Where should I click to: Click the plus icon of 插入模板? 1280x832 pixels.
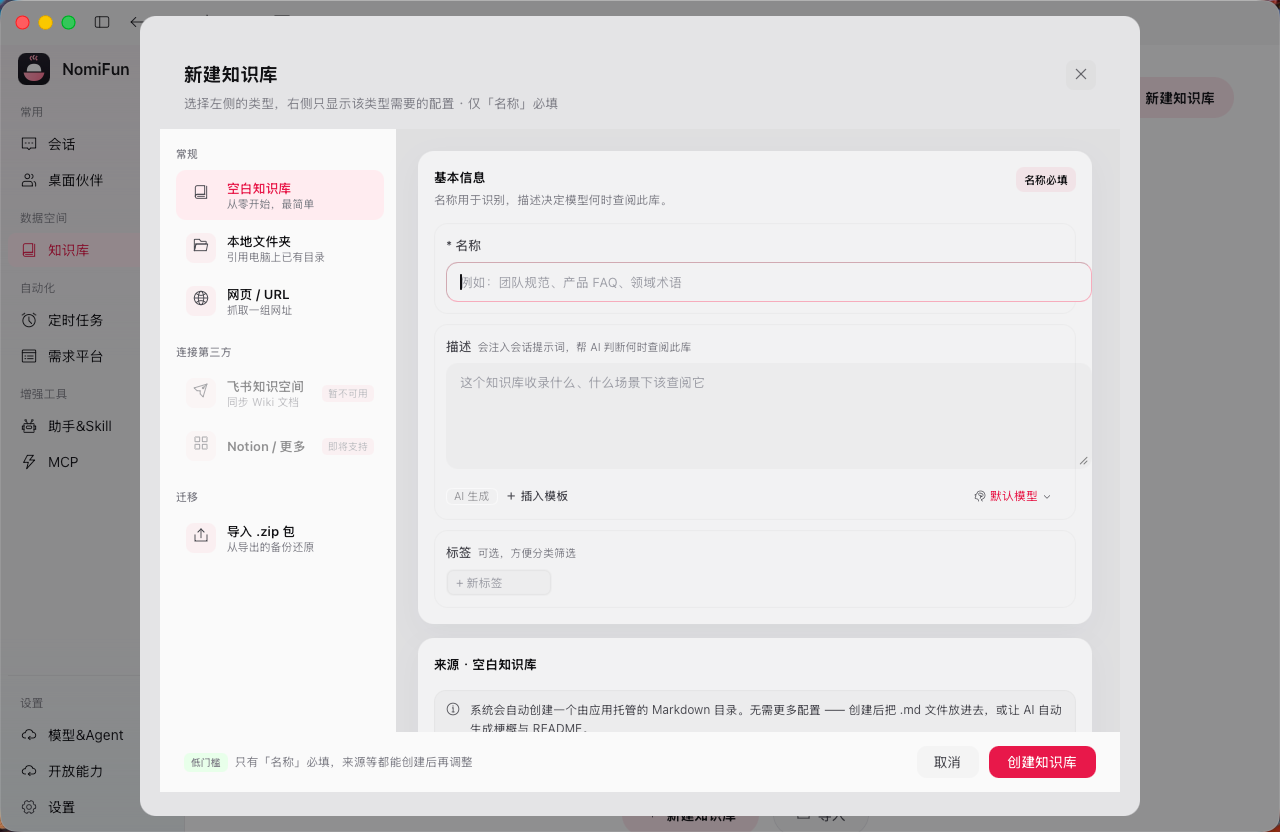click(x=511, y=496)
